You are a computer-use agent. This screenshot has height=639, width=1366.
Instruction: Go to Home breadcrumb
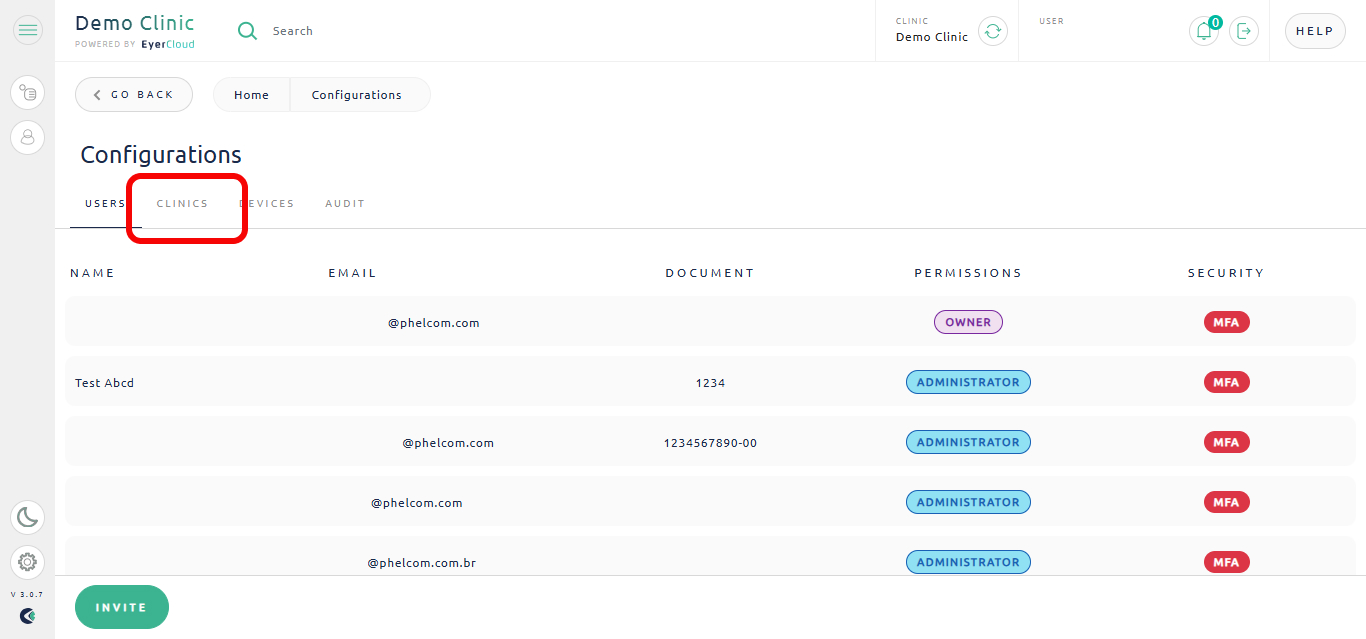point(252,95)
